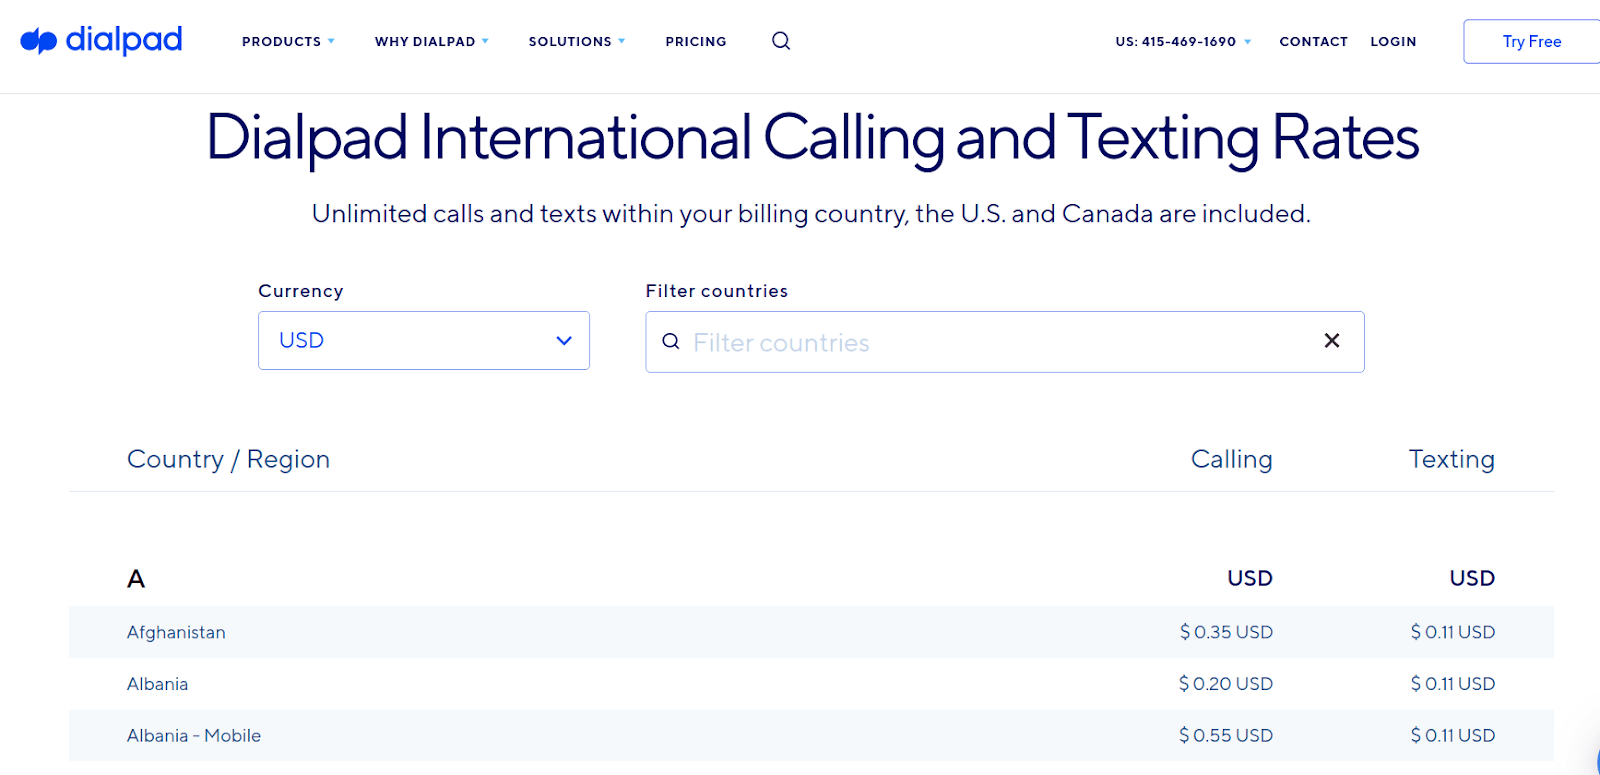1600x775 pixels.
Task: Click the Filter countries label above the field
Action: coord(717,291)
